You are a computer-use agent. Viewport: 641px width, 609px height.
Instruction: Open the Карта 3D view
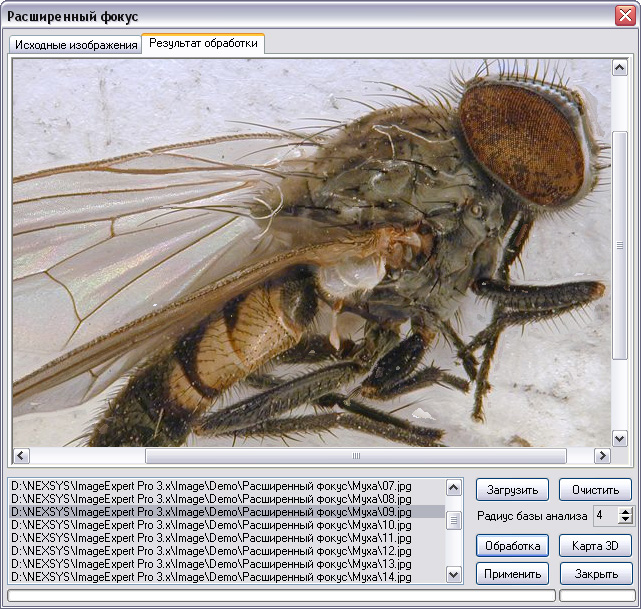pyautogui.click(x=595, y=546)
